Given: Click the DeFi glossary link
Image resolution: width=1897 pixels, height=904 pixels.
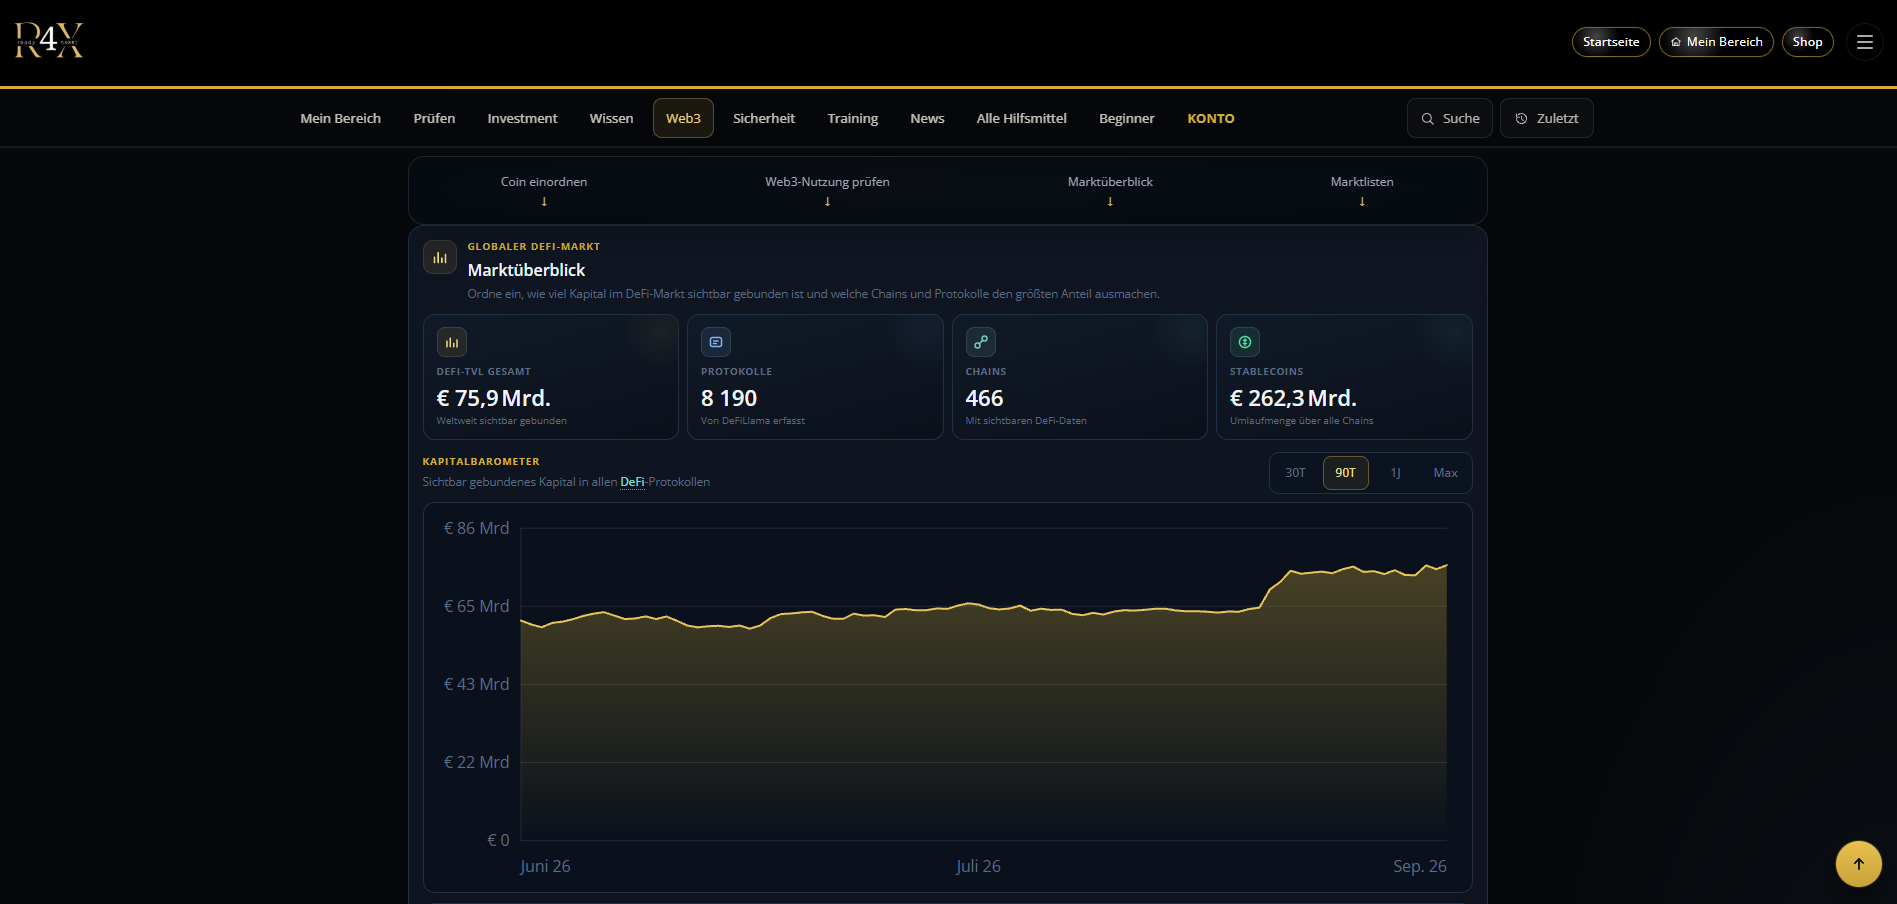Looking at the screenshot, I should (632, 482).
